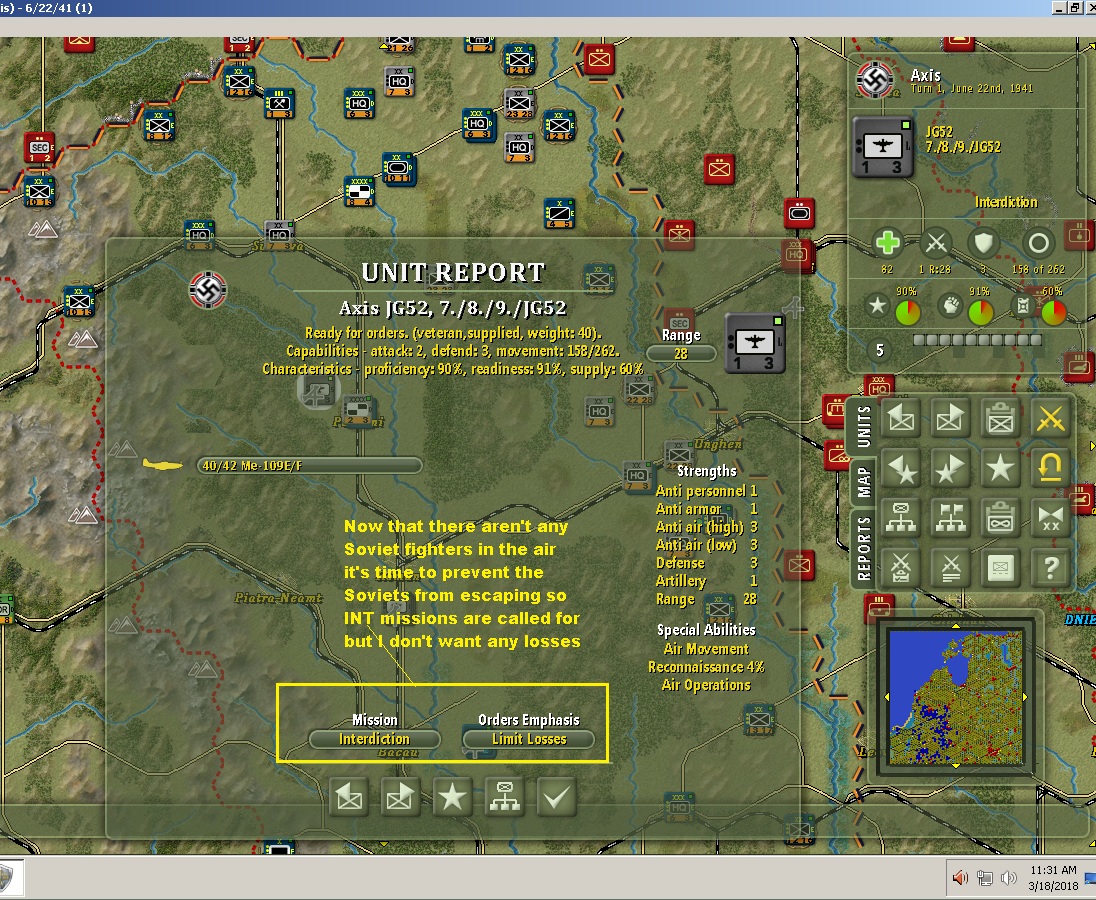Click the hierarchy button below Unit Report

pos(505,797)
